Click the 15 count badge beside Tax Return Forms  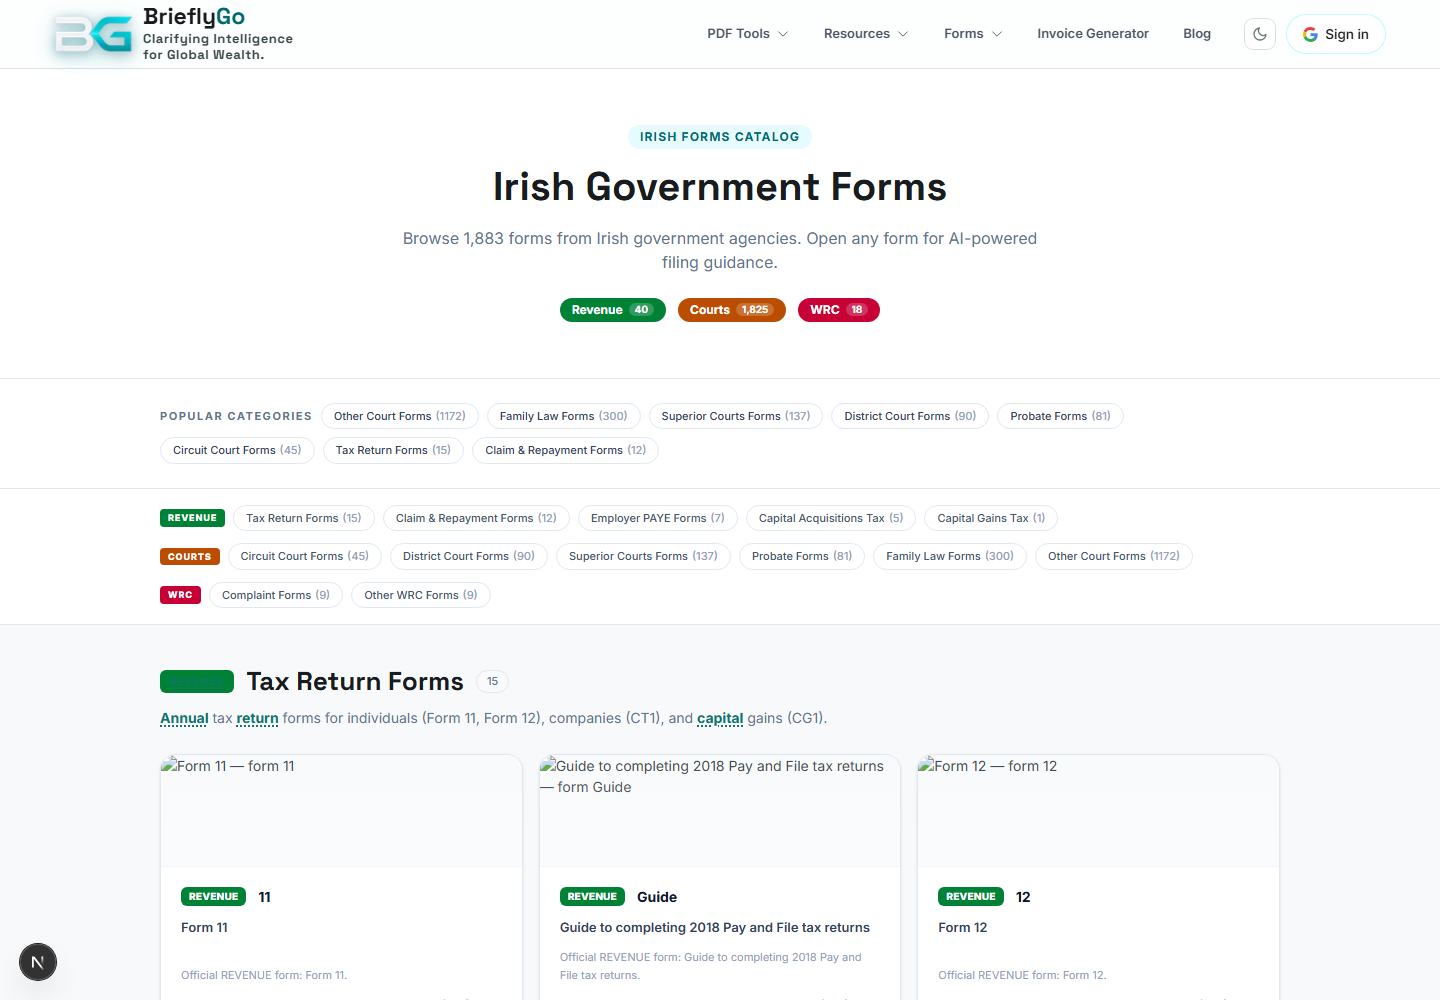pyautogui.click(x=492, y=682)
